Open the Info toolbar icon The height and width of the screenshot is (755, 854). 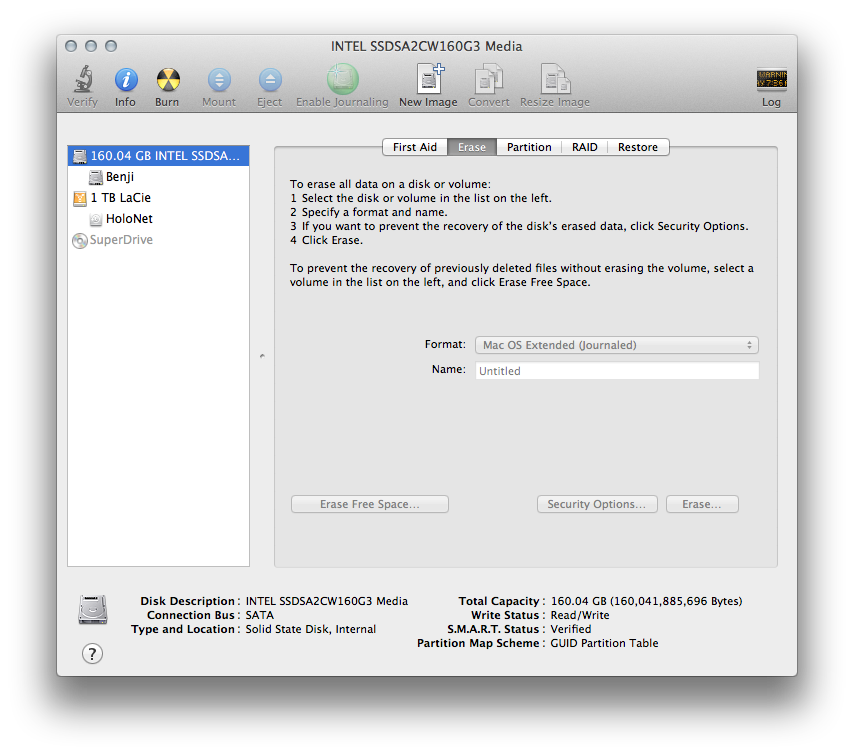point(126,80)
